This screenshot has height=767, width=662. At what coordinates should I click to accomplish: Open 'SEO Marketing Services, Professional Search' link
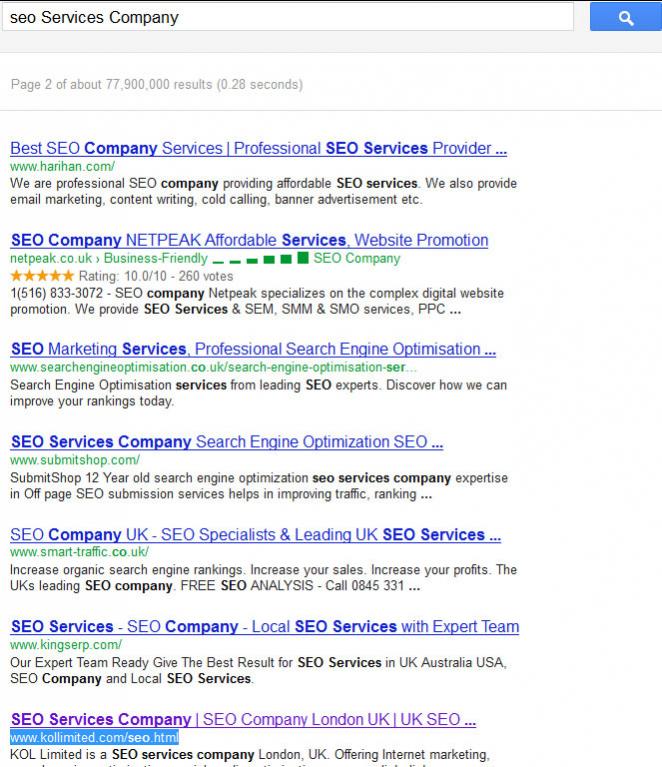253,349
